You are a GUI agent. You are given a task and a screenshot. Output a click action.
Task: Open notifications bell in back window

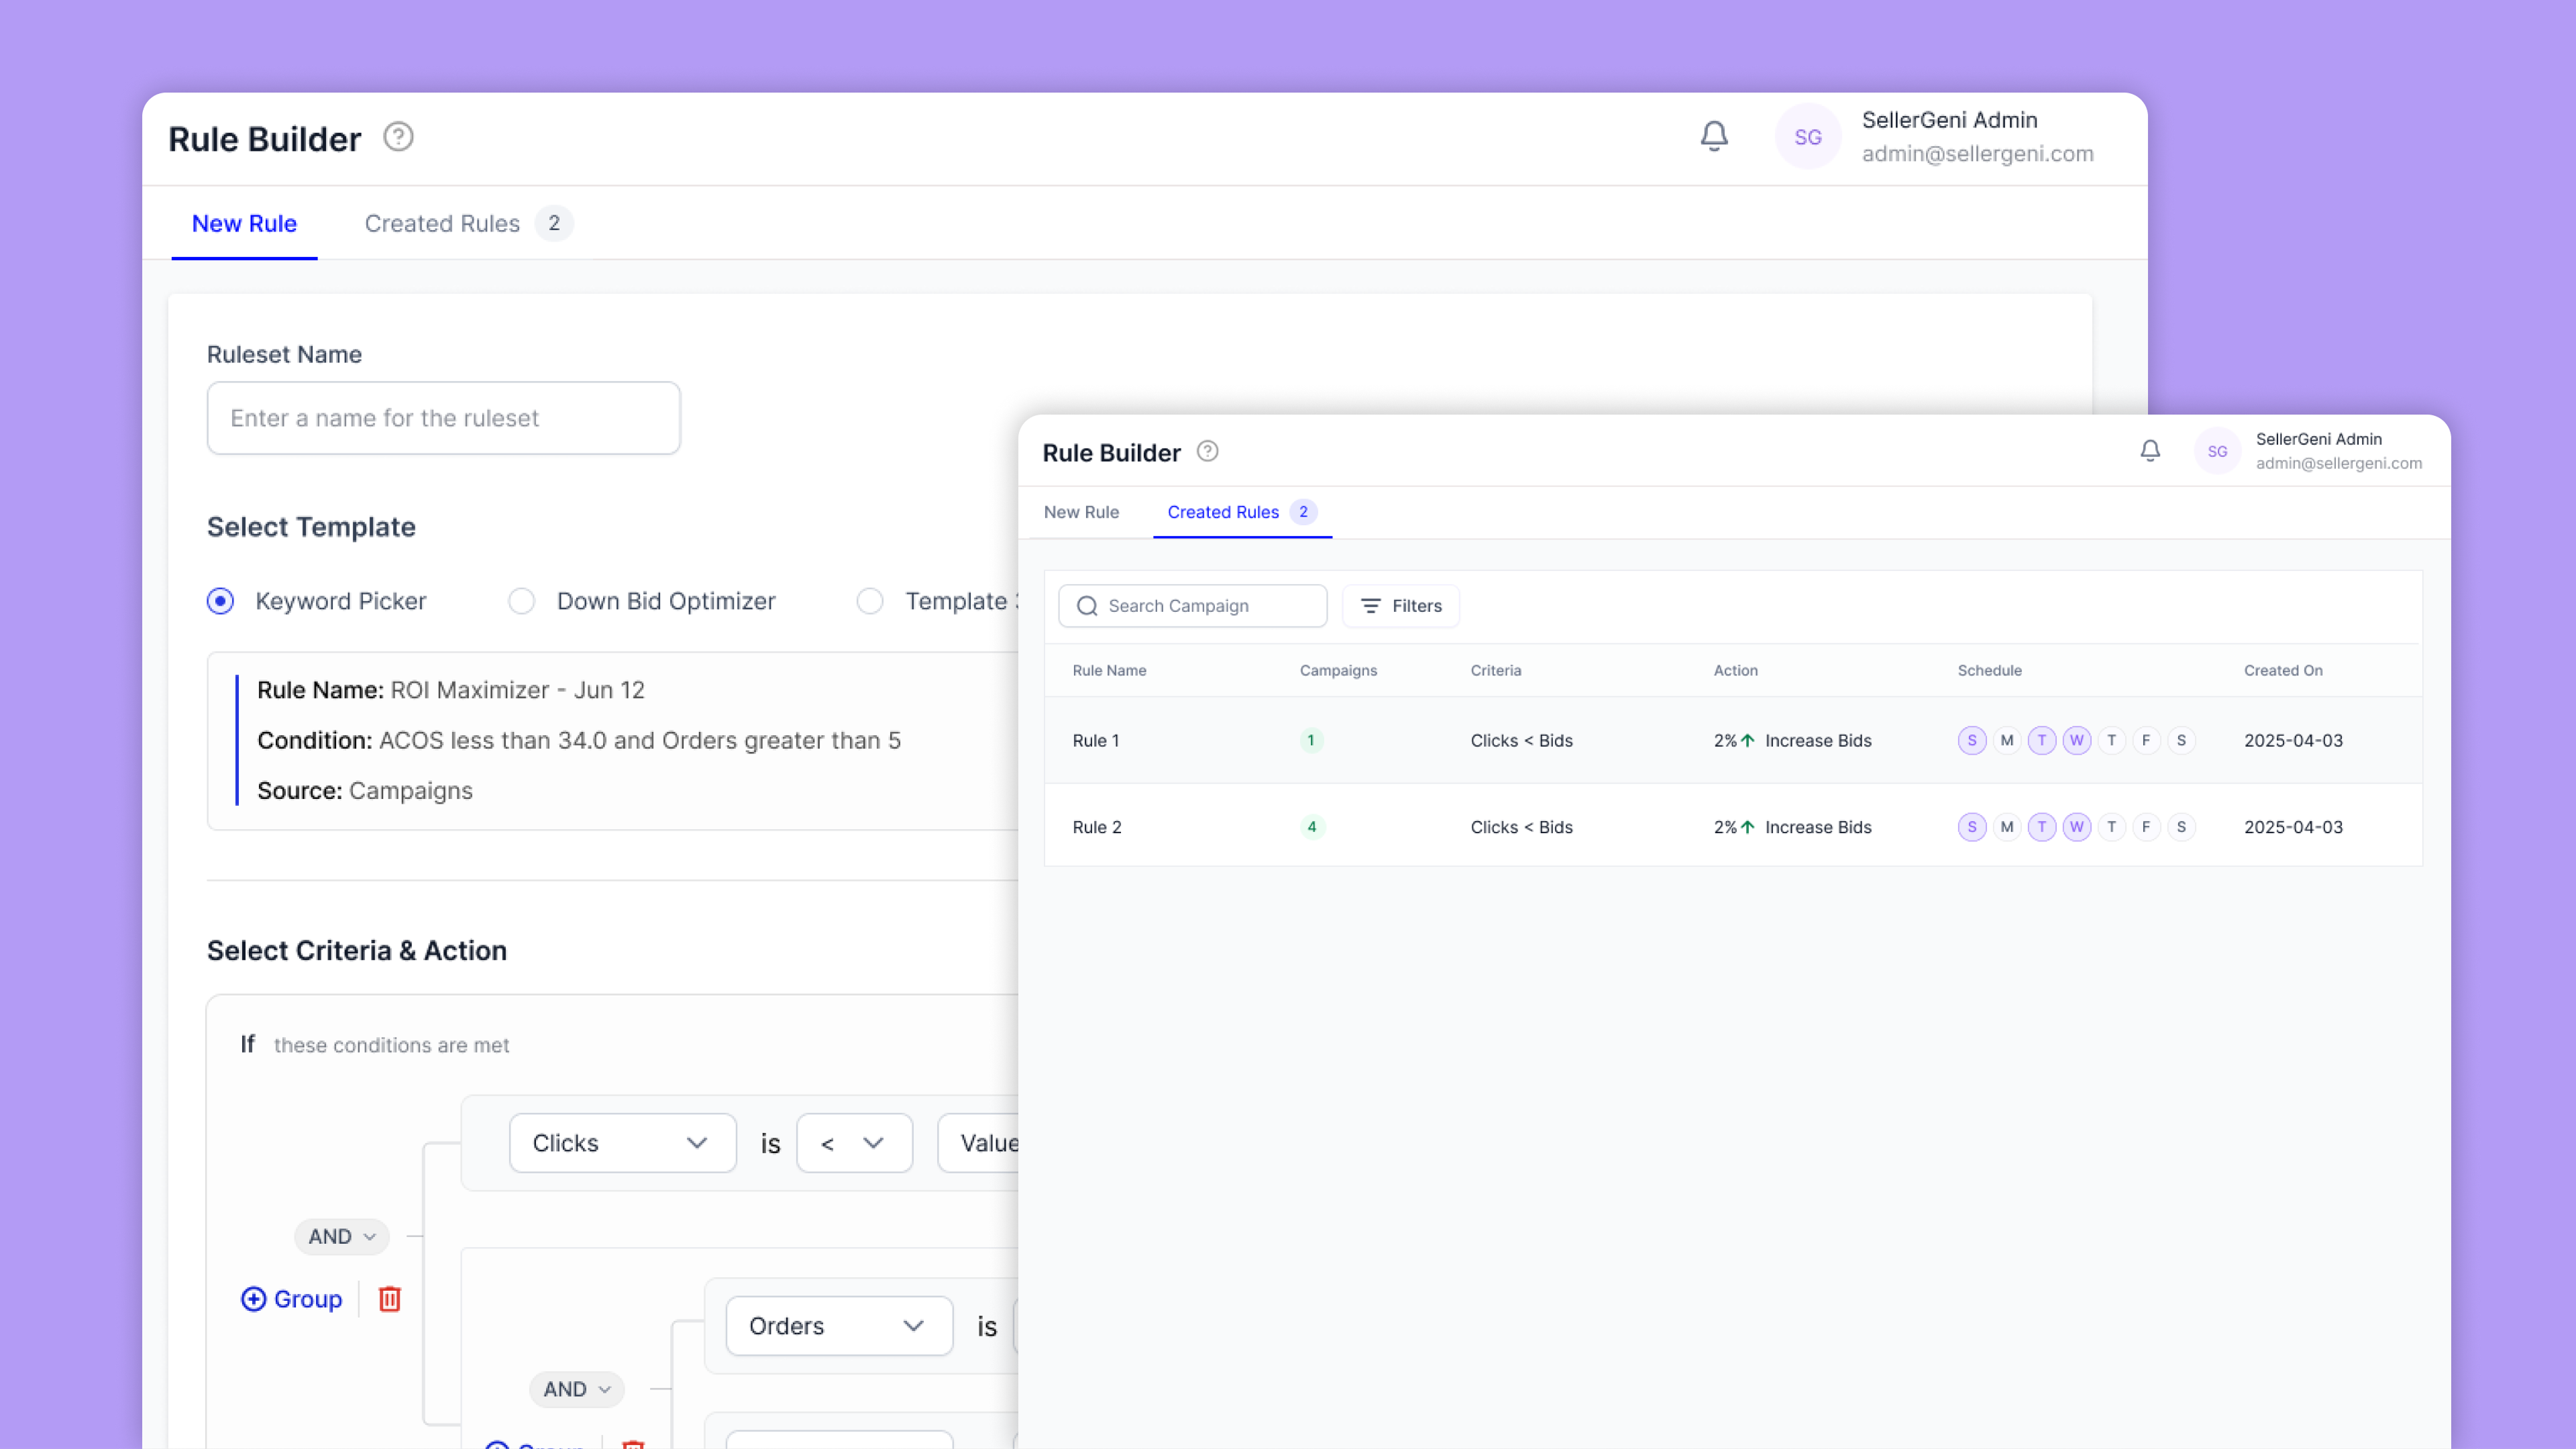coord(1714,136)
